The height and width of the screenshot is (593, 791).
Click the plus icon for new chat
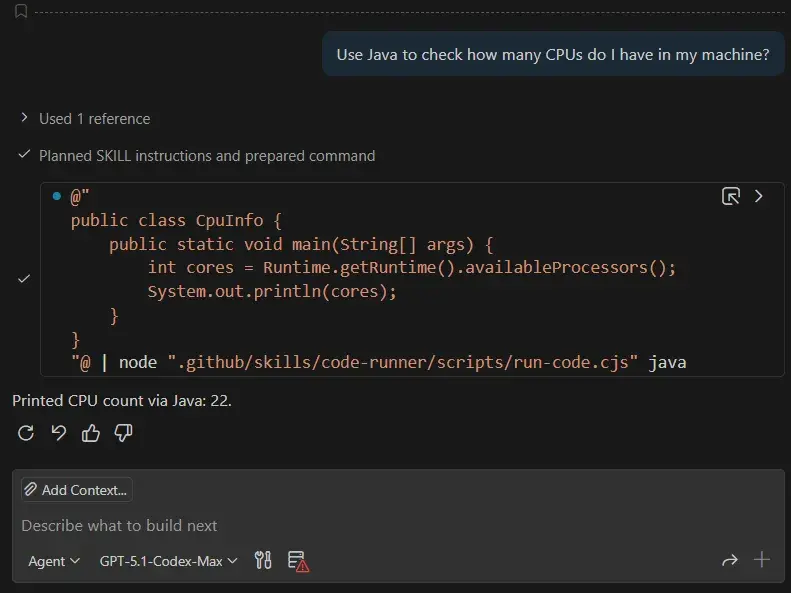pyautogui.click(x=762, y=560)
